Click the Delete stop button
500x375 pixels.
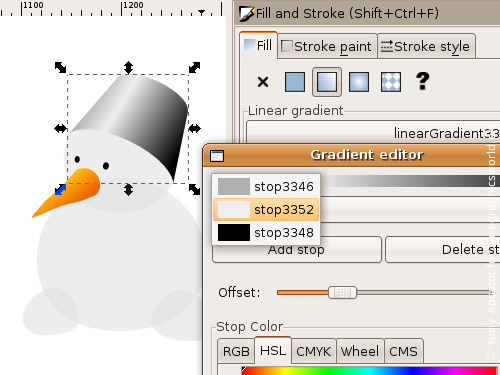(443, 250)
